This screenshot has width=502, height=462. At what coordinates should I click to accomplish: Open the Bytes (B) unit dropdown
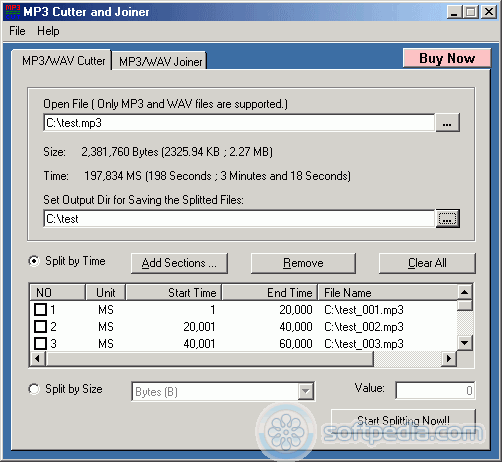coord(305,391)
